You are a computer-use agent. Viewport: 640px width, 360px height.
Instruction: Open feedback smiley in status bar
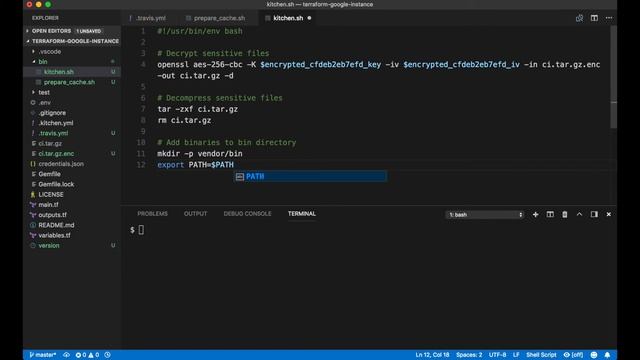[594, 355]
